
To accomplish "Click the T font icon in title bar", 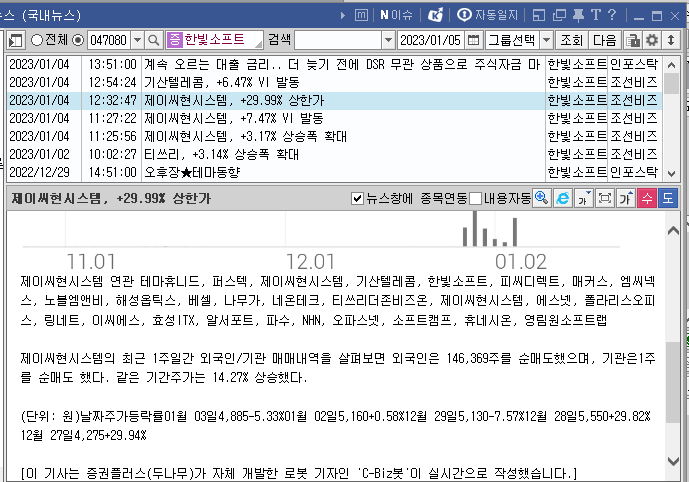I will pyautogui.click(x=596, y=15).
